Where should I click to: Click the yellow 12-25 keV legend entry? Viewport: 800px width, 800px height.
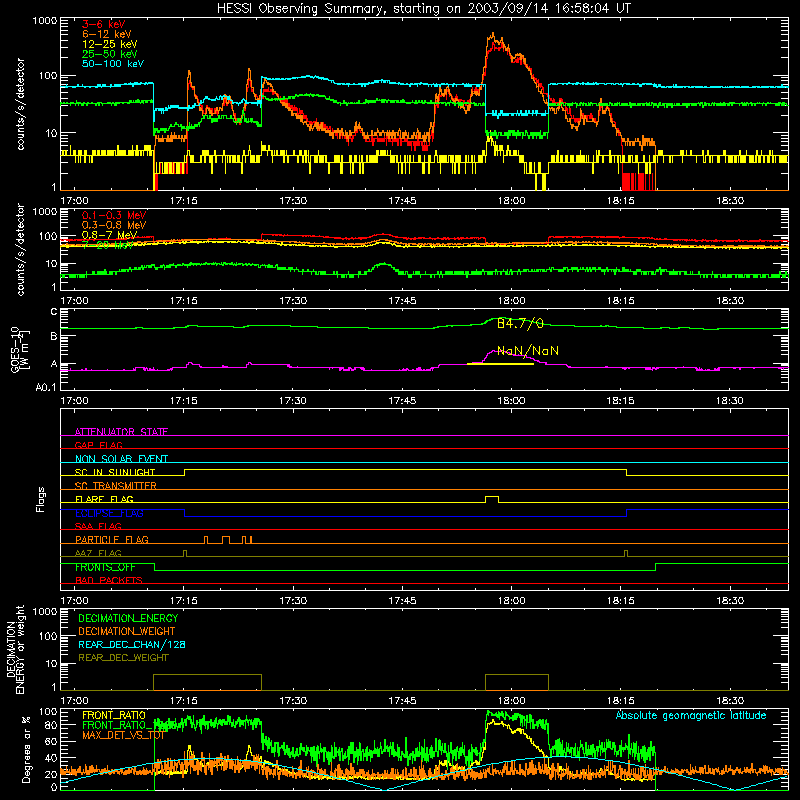(109, 44)
